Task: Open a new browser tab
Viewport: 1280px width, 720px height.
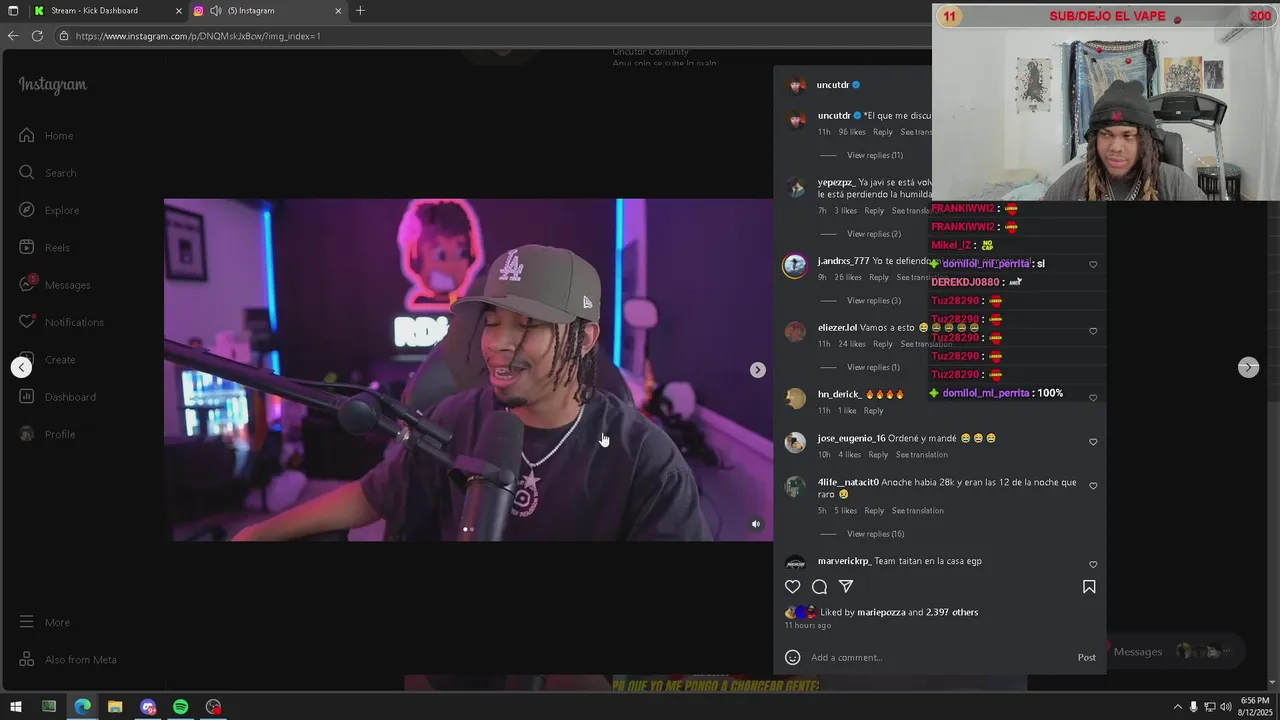Action: [360, 11]
